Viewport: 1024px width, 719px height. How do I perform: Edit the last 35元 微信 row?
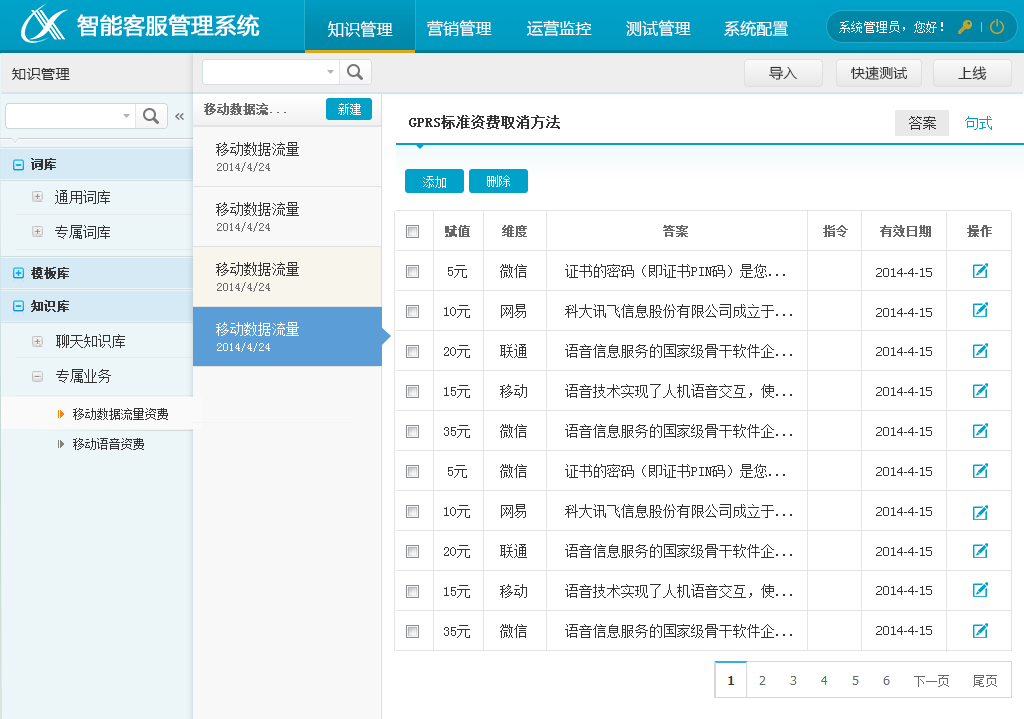980,631
